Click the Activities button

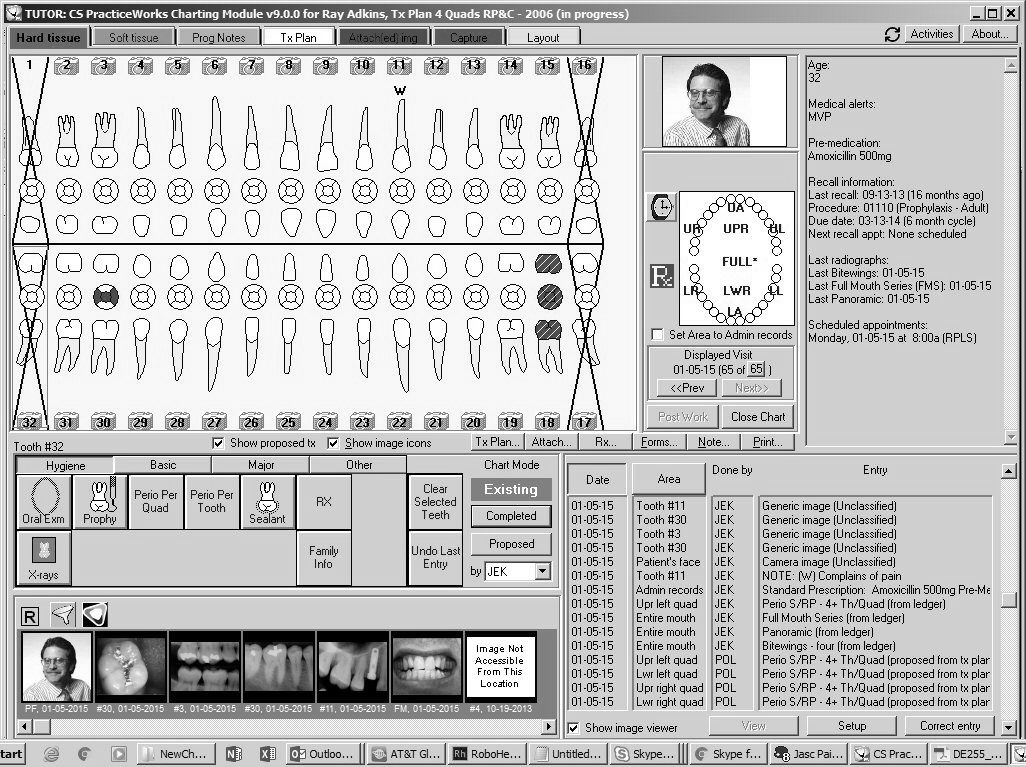coord(932,34)
